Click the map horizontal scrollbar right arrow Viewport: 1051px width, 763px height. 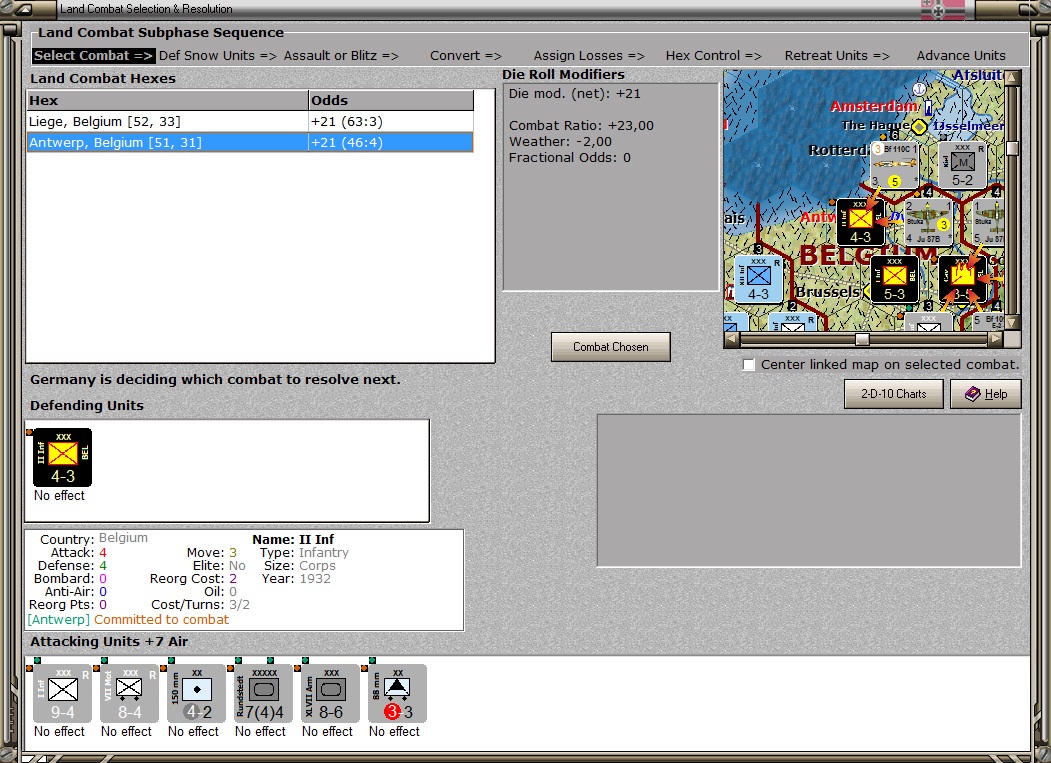pyautogui.click(x=996, y=339)
